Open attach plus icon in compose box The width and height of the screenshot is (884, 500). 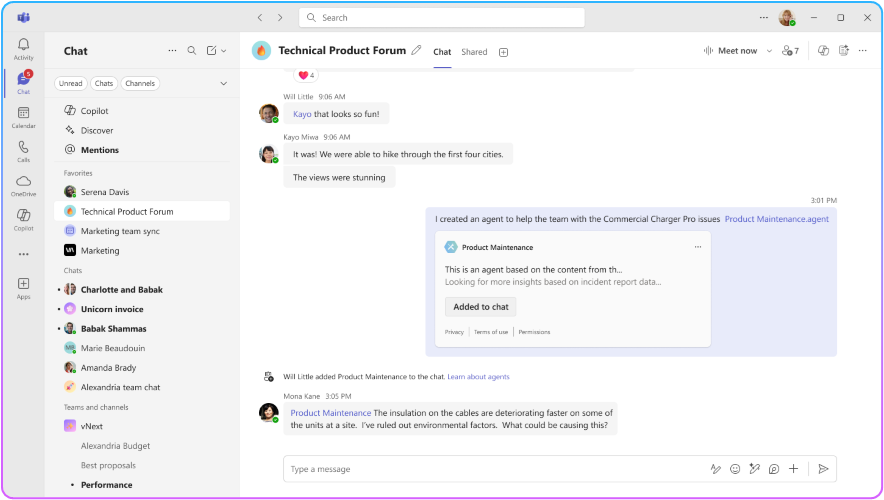793,469
